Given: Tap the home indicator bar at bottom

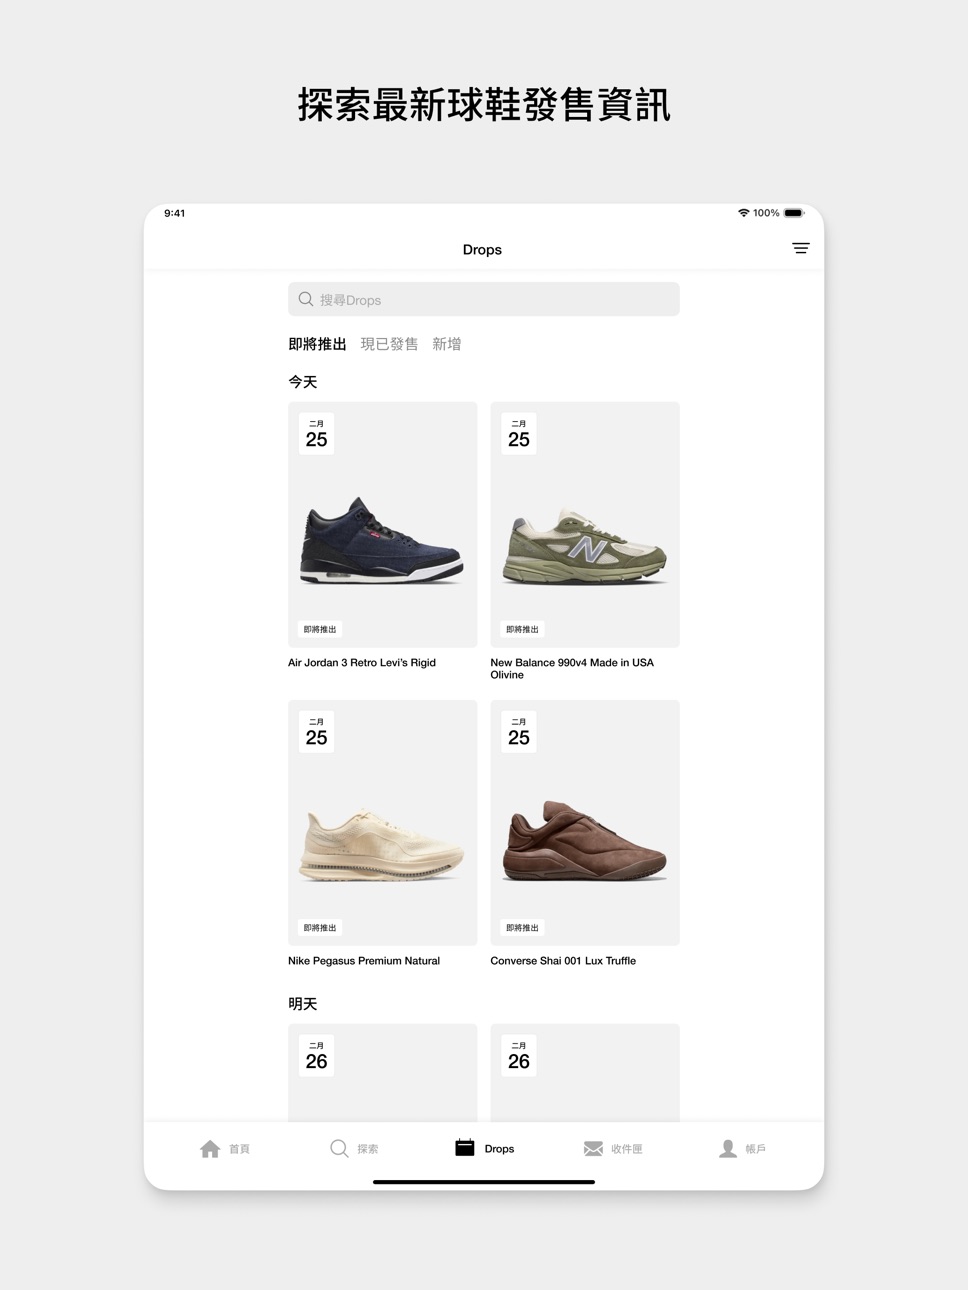Looking at the screenshot, I should point(484,1182).
